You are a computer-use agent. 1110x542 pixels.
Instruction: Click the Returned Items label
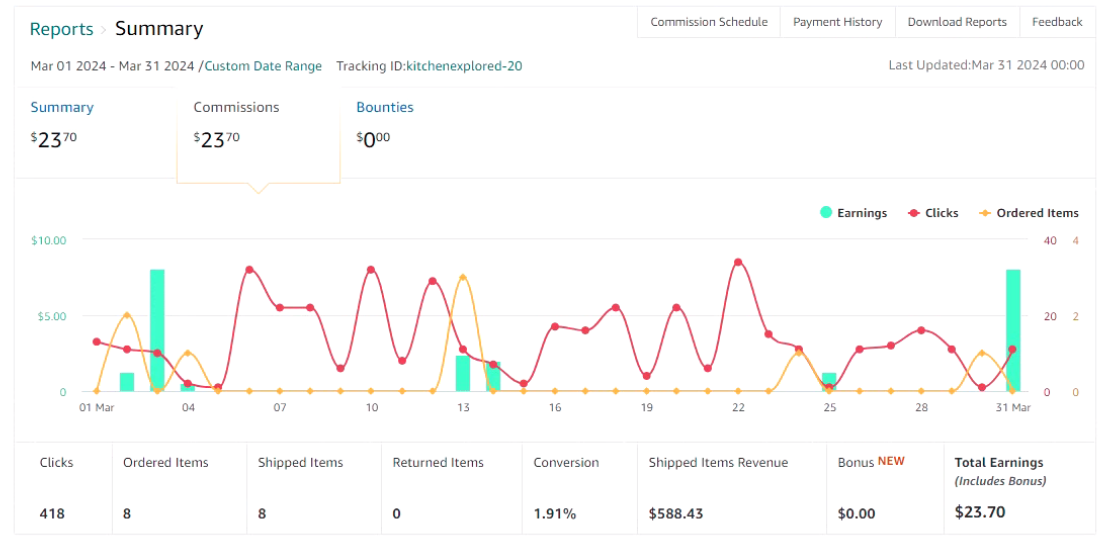[438, 463]
